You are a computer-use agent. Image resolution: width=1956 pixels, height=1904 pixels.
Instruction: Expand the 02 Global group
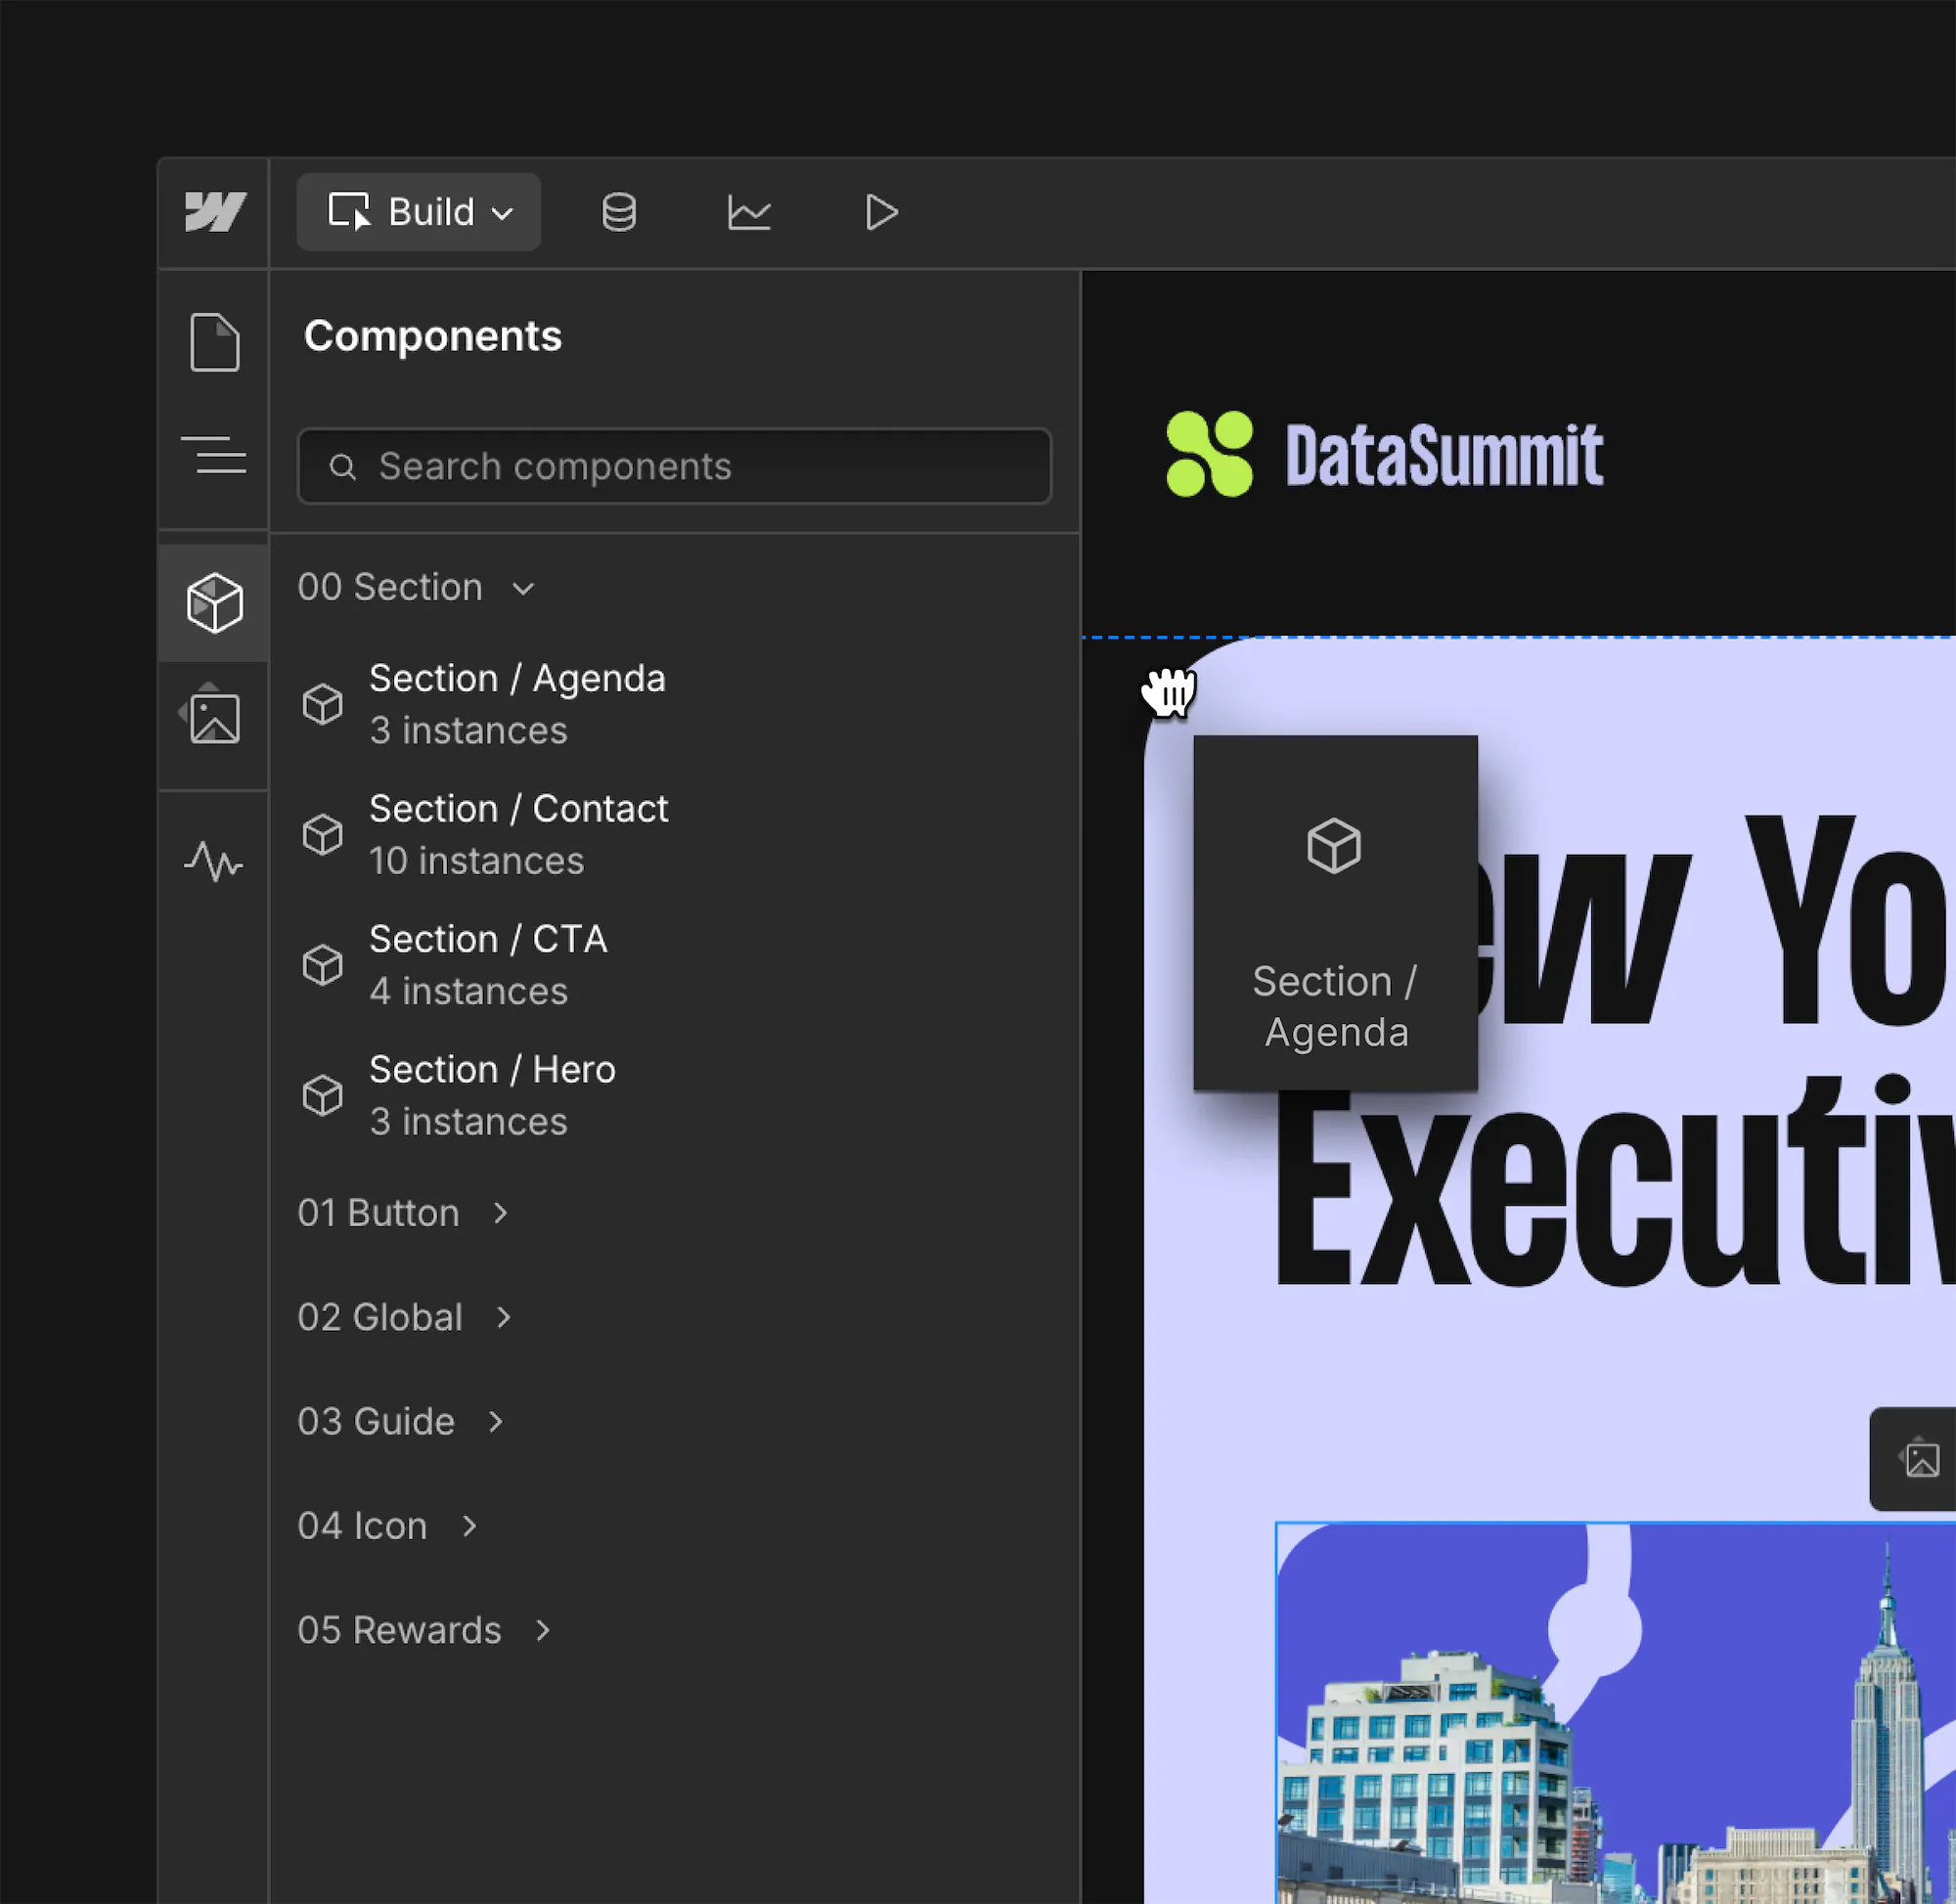(x=405, y=1317)
